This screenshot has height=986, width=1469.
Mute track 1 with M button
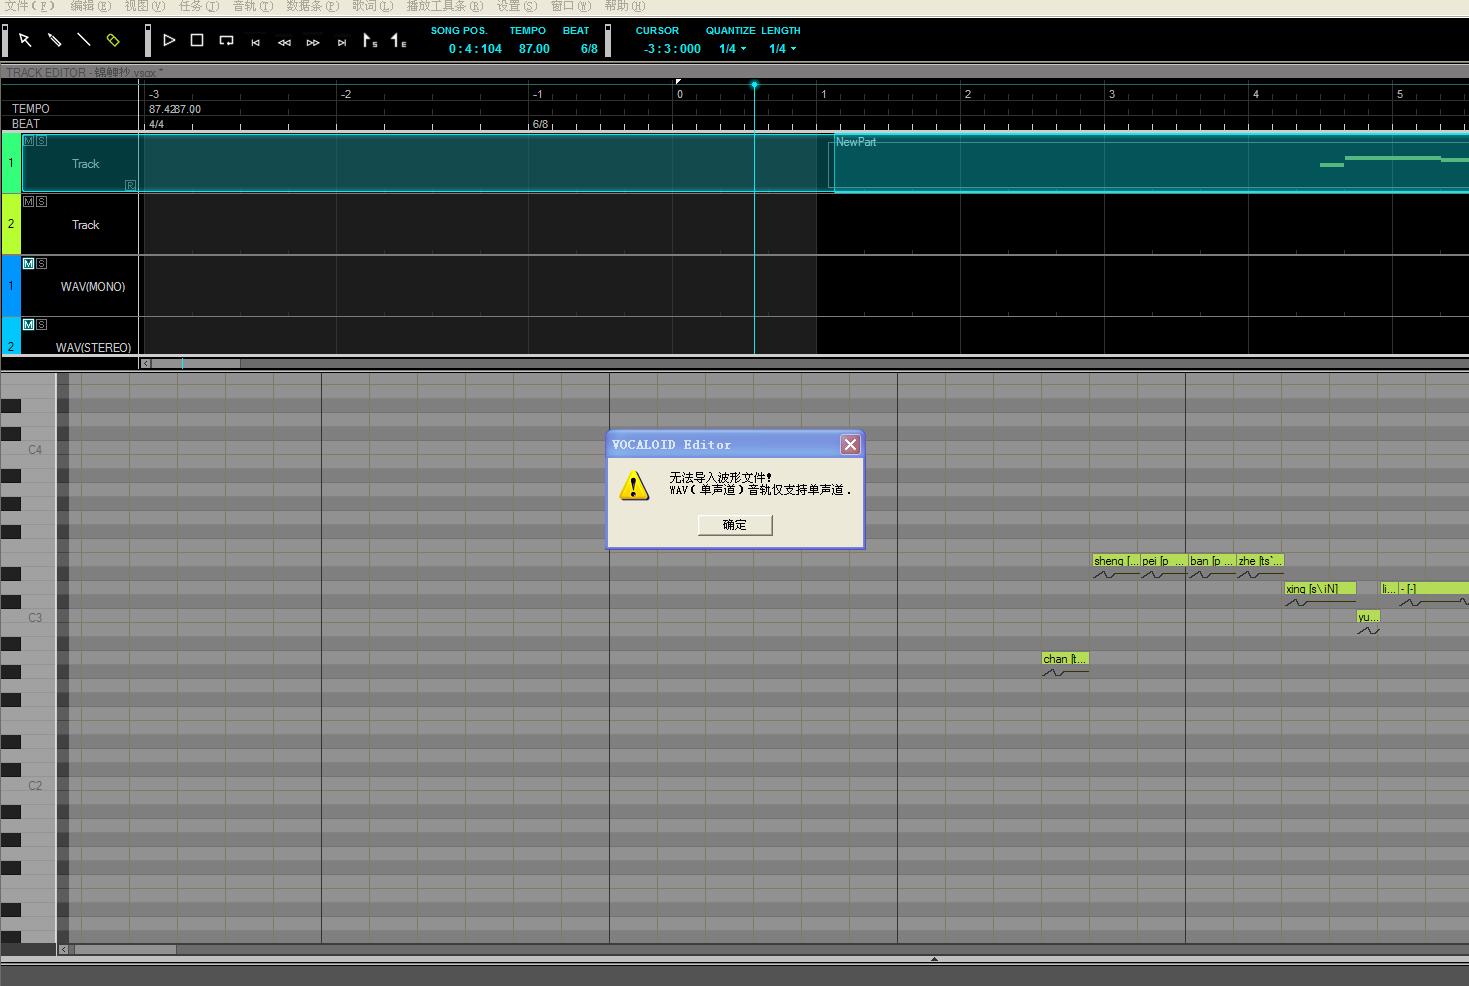coord(28,141)
